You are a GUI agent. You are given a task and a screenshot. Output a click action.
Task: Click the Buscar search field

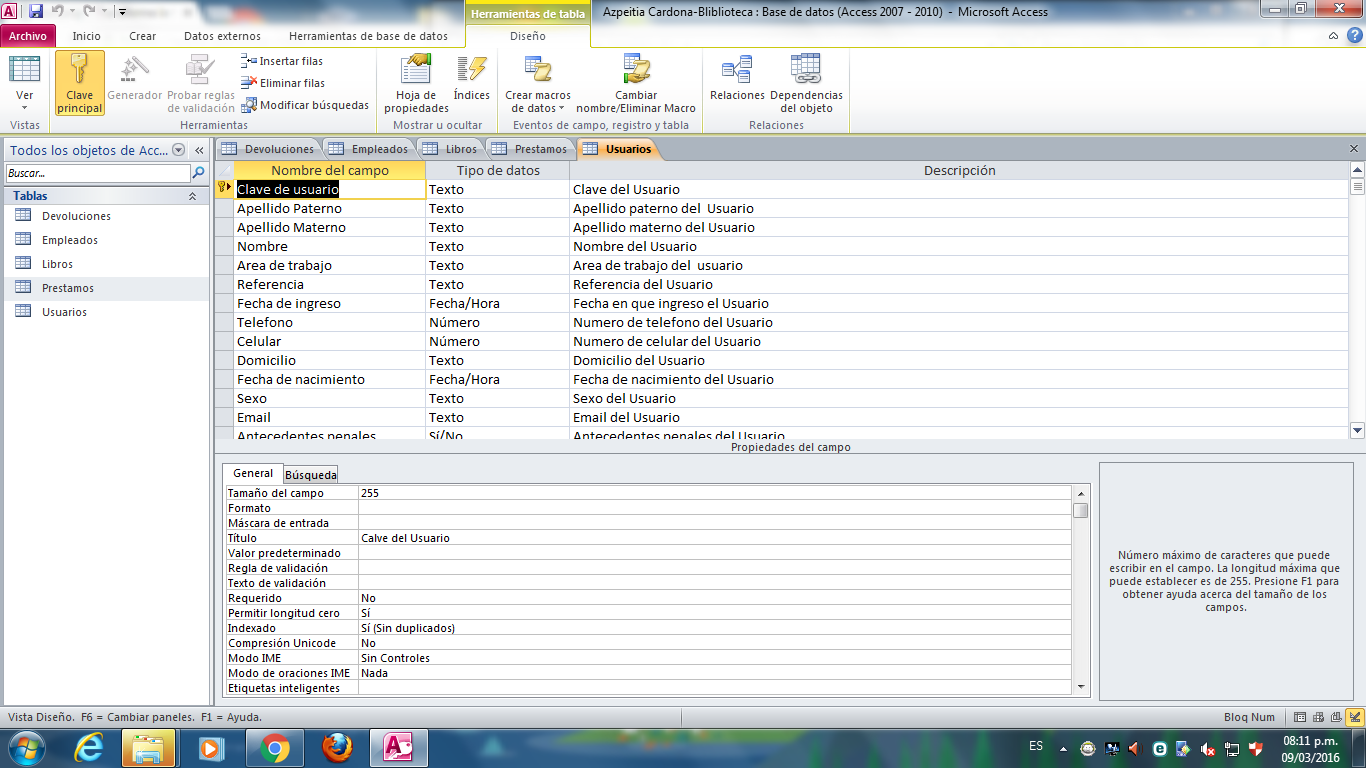pos(96,173)
